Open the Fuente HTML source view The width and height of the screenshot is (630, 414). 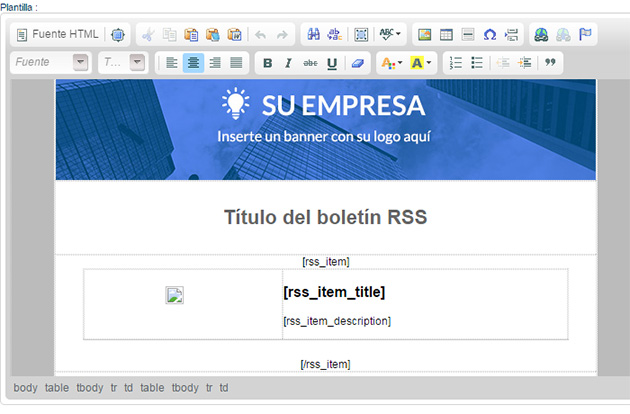point(57,35)
